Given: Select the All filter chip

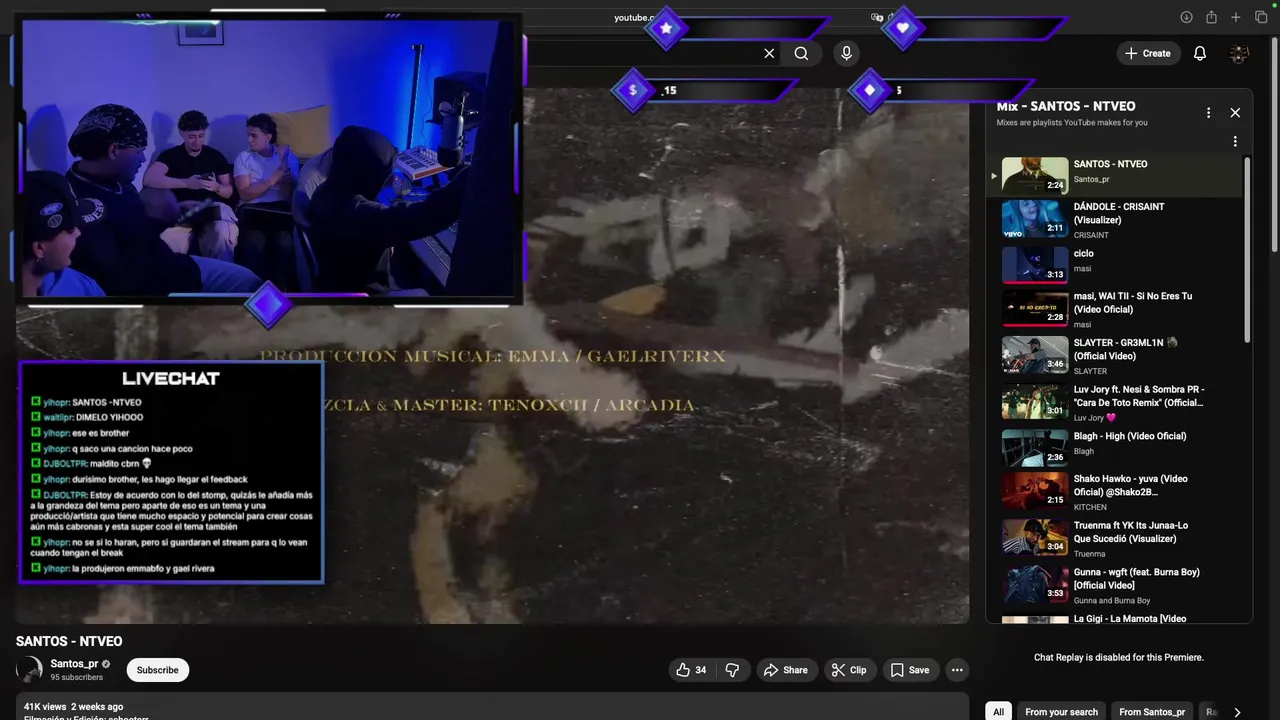Looking at the screenshot, I should click(x=997, y=712).
